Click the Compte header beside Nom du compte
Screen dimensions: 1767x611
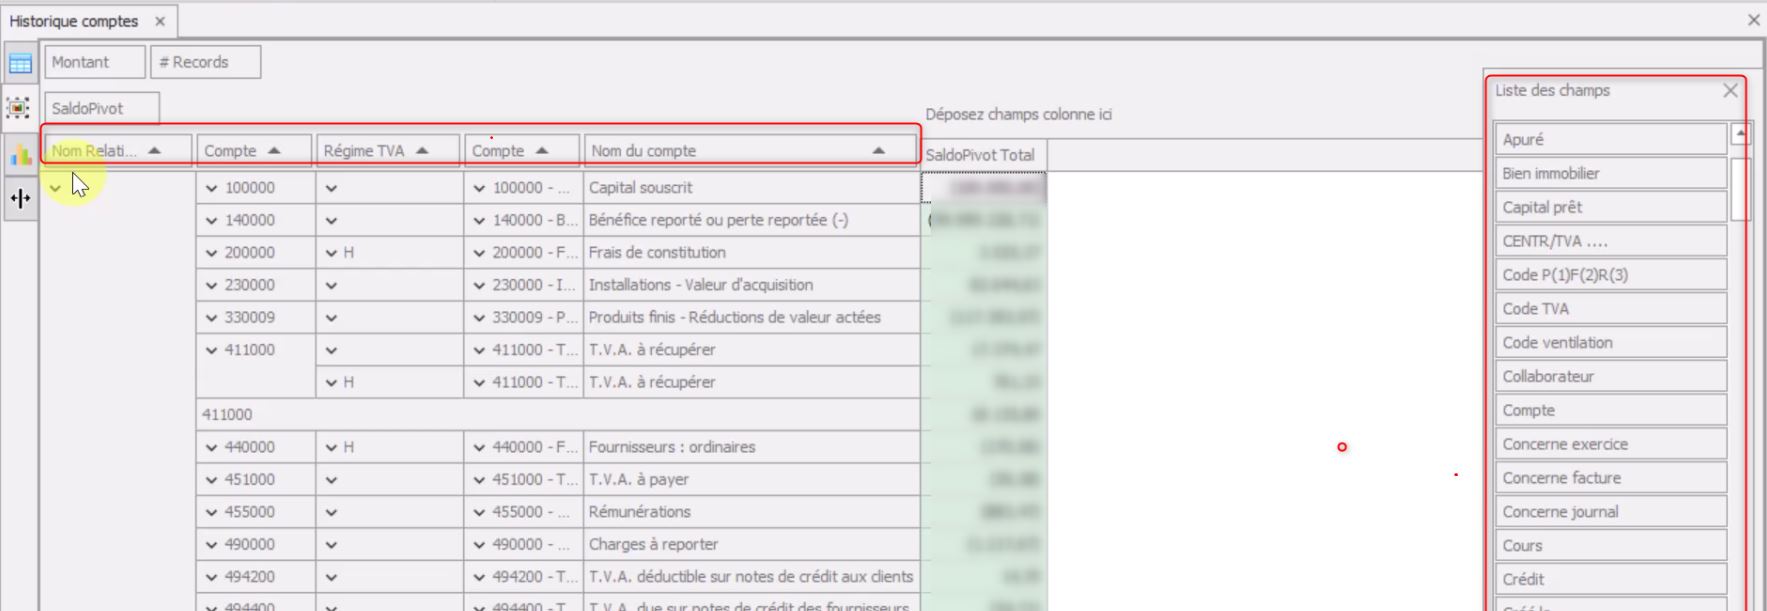(522, 151)
